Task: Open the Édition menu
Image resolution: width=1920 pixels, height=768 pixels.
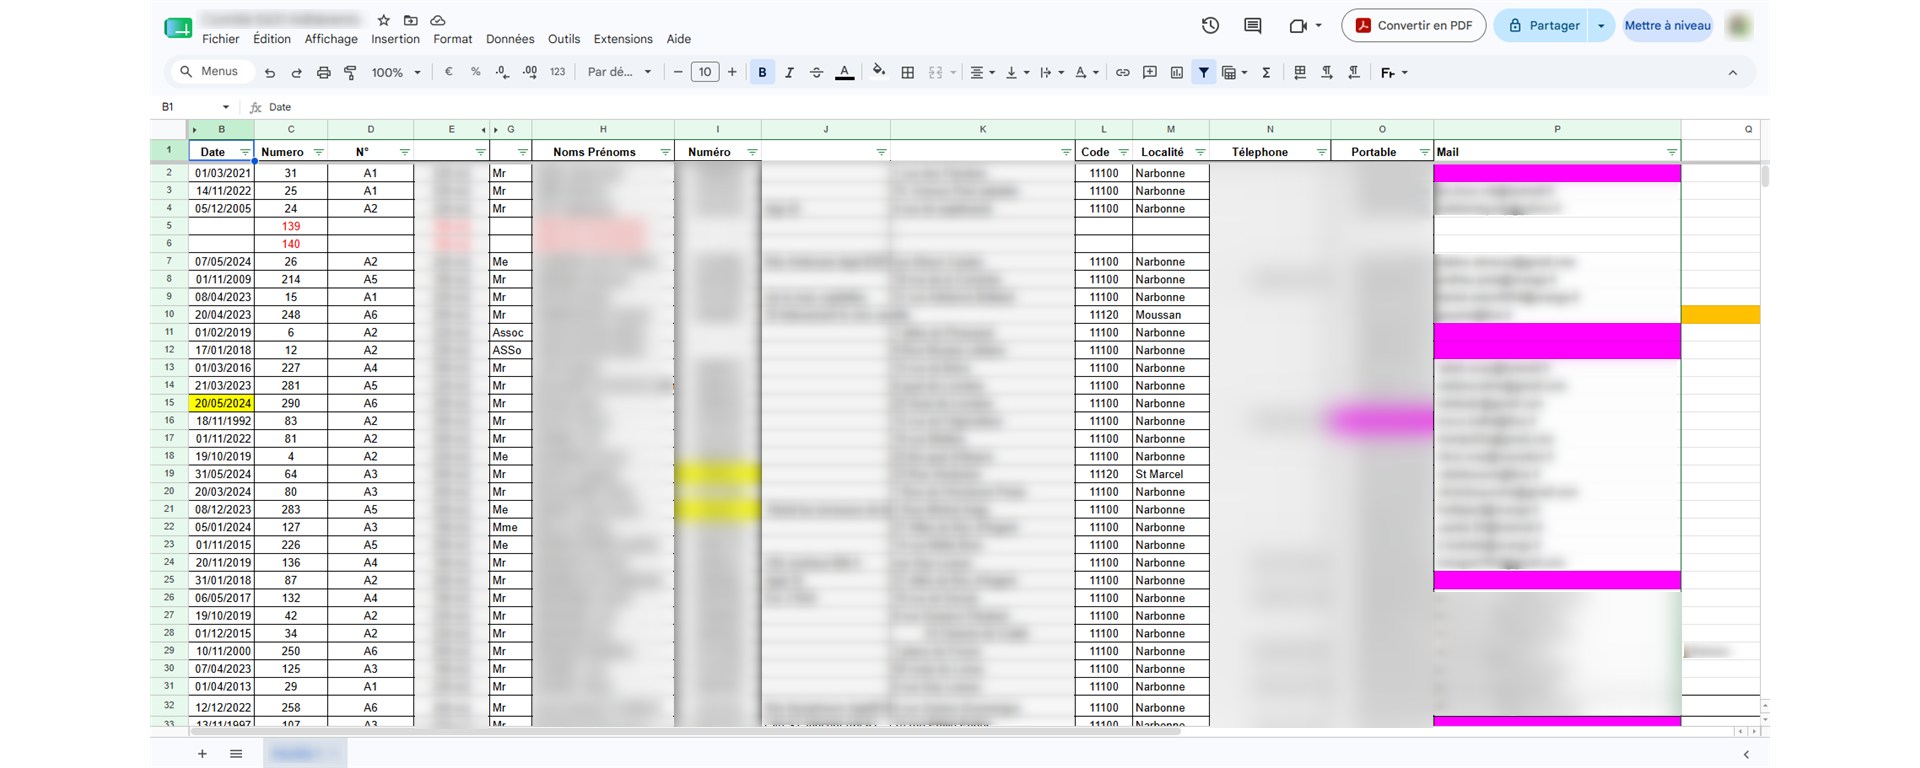Action: pyautogui.click(x=272, y=39)
